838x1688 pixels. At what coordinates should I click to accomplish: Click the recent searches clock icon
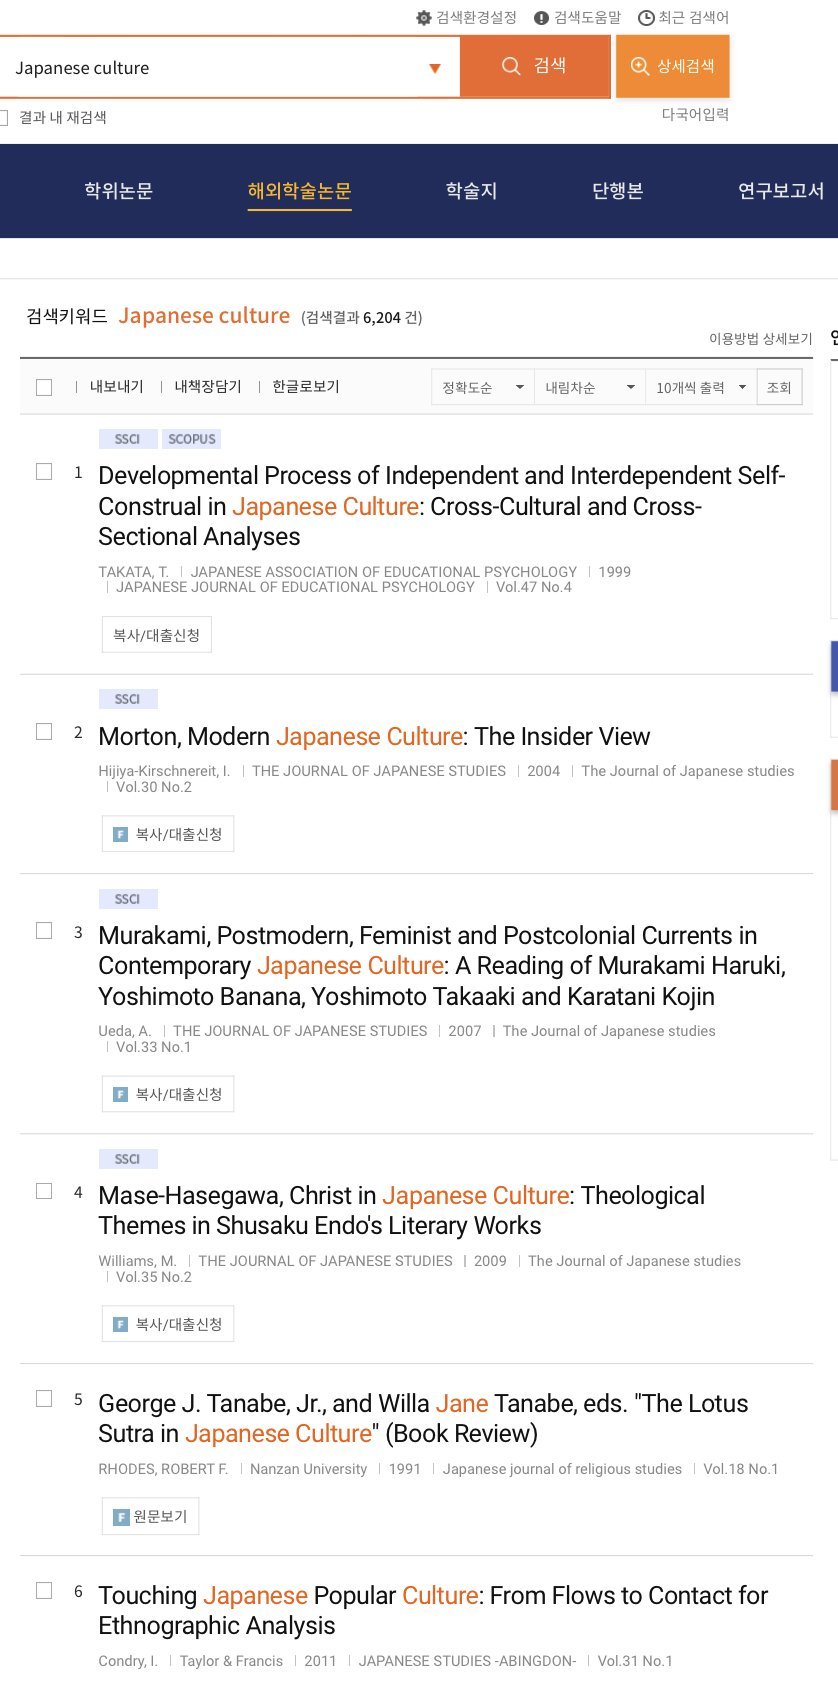(646, 18)
